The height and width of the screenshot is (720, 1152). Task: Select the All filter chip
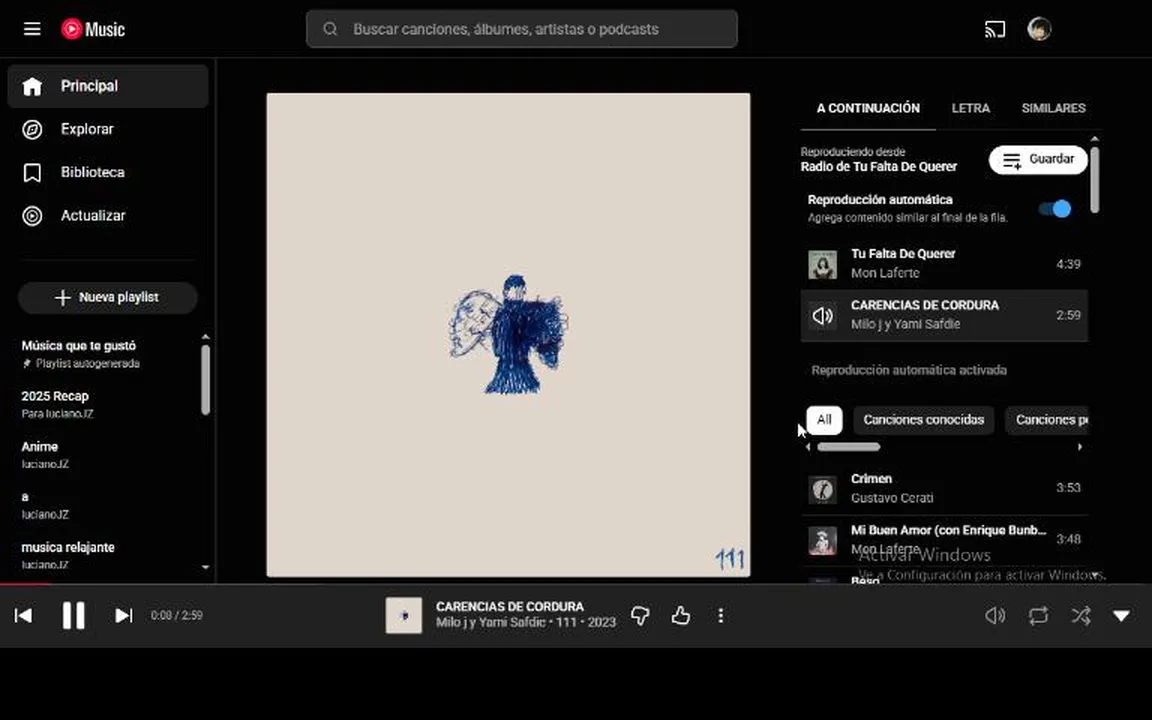(824, 420)
